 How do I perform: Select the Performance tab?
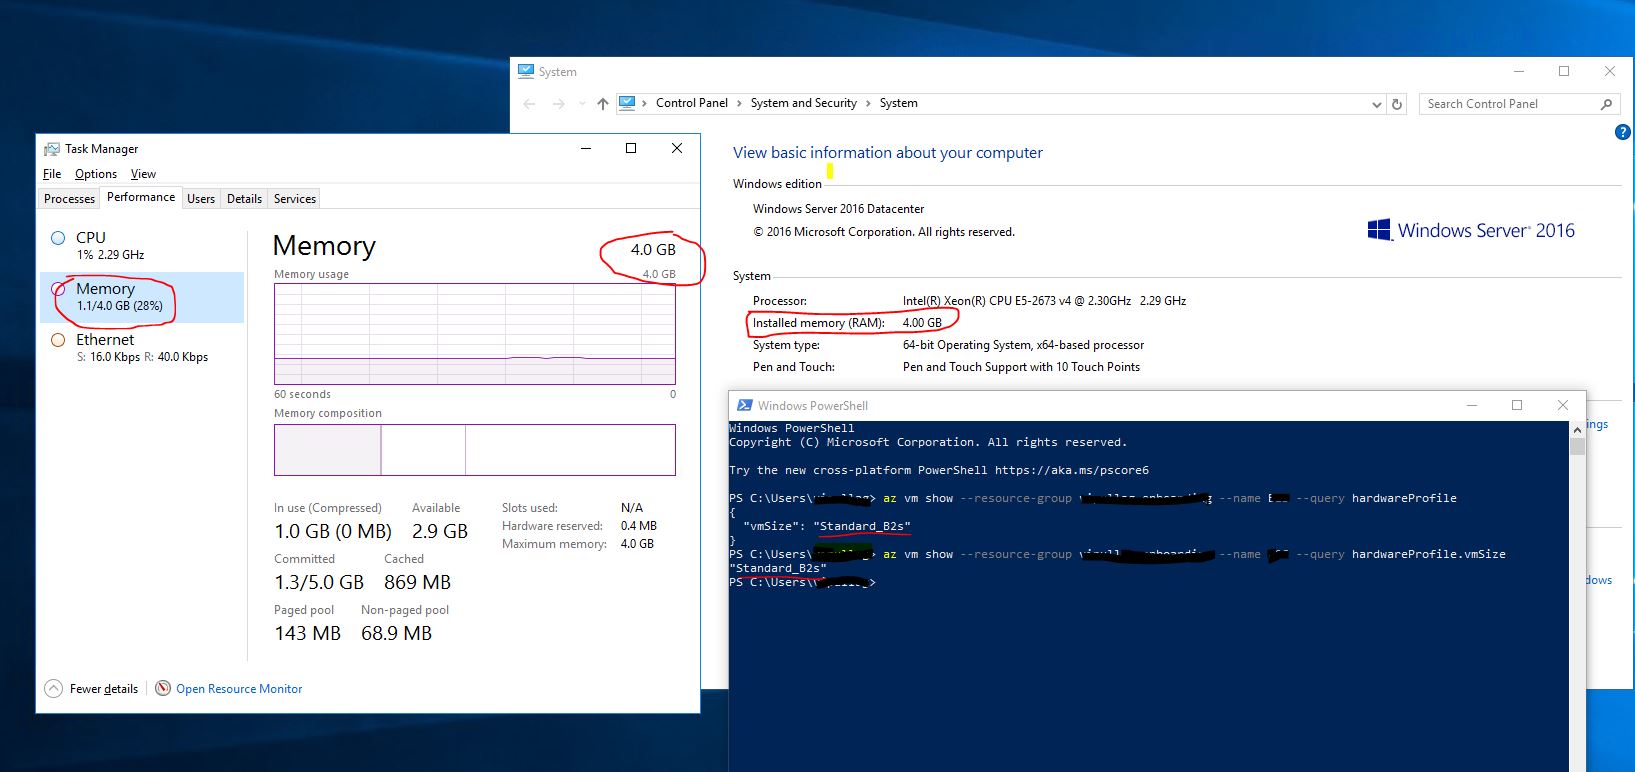(141, 197)
